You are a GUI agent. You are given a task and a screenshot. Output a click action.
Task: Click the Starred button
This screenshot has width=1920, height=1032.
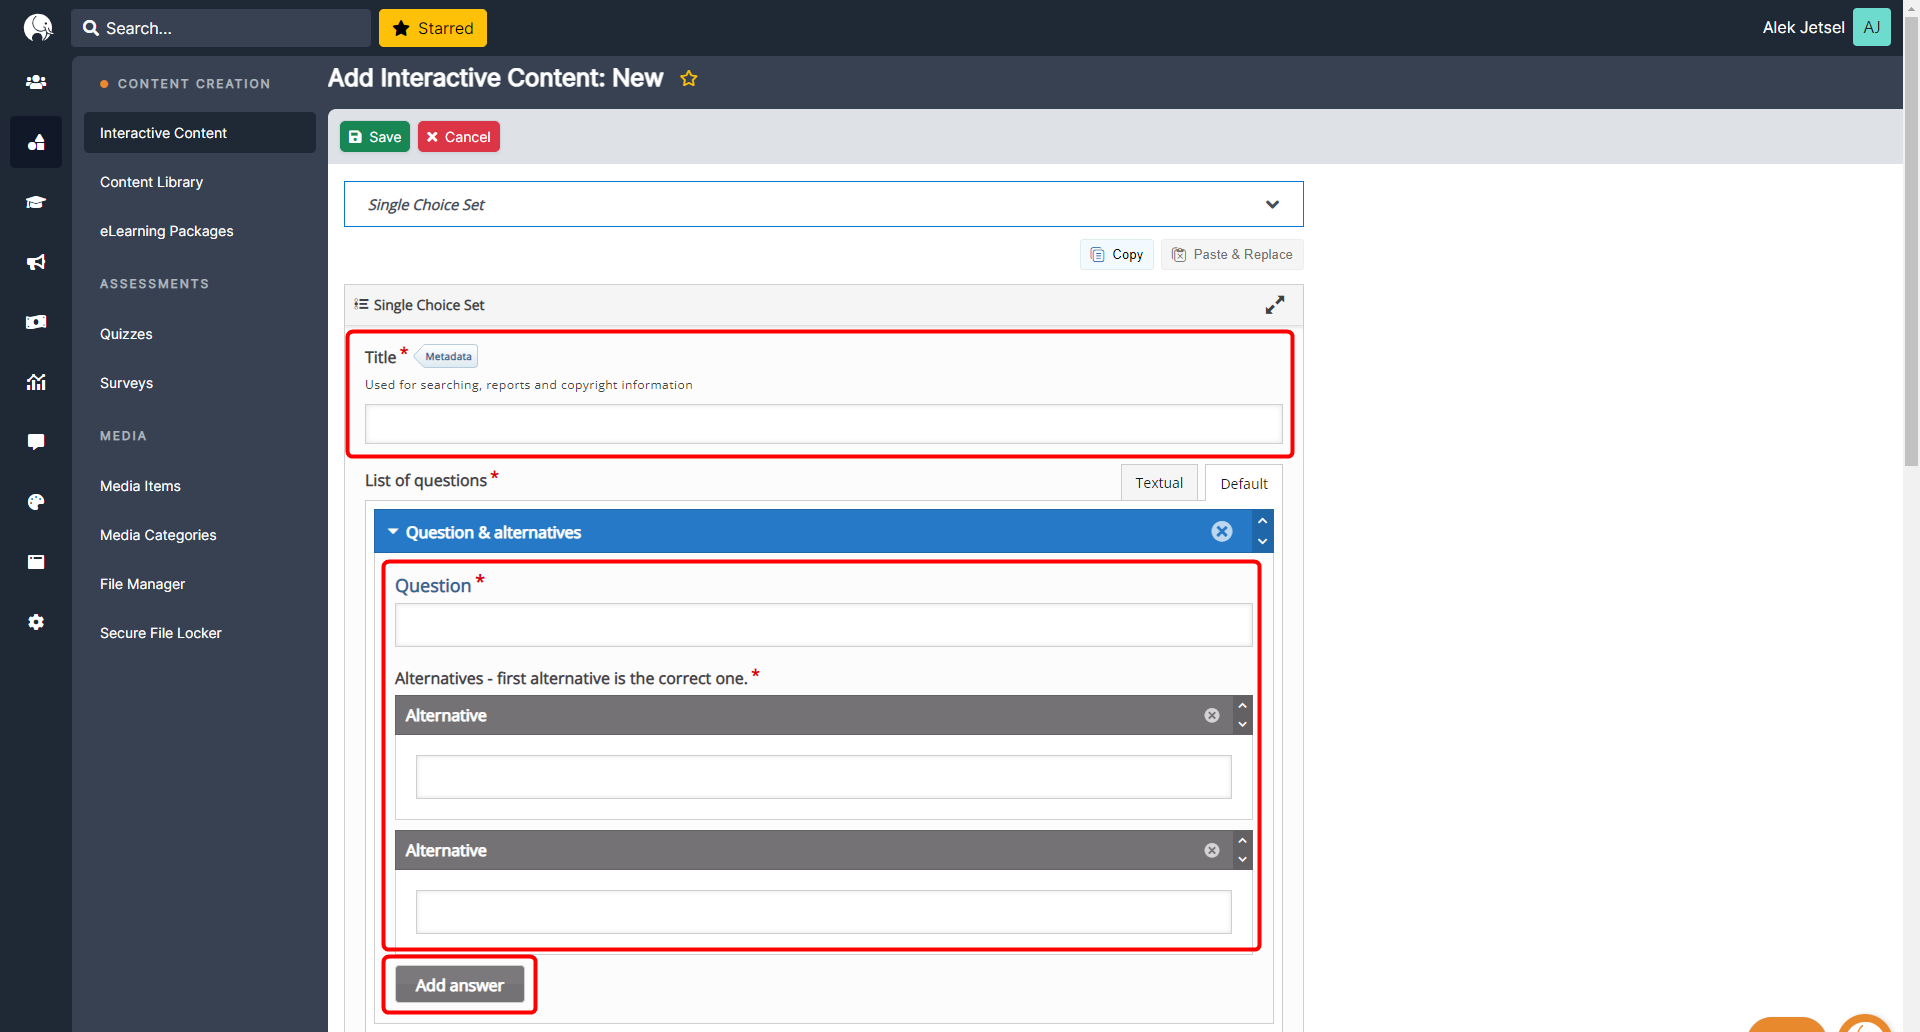pos(433,28)
